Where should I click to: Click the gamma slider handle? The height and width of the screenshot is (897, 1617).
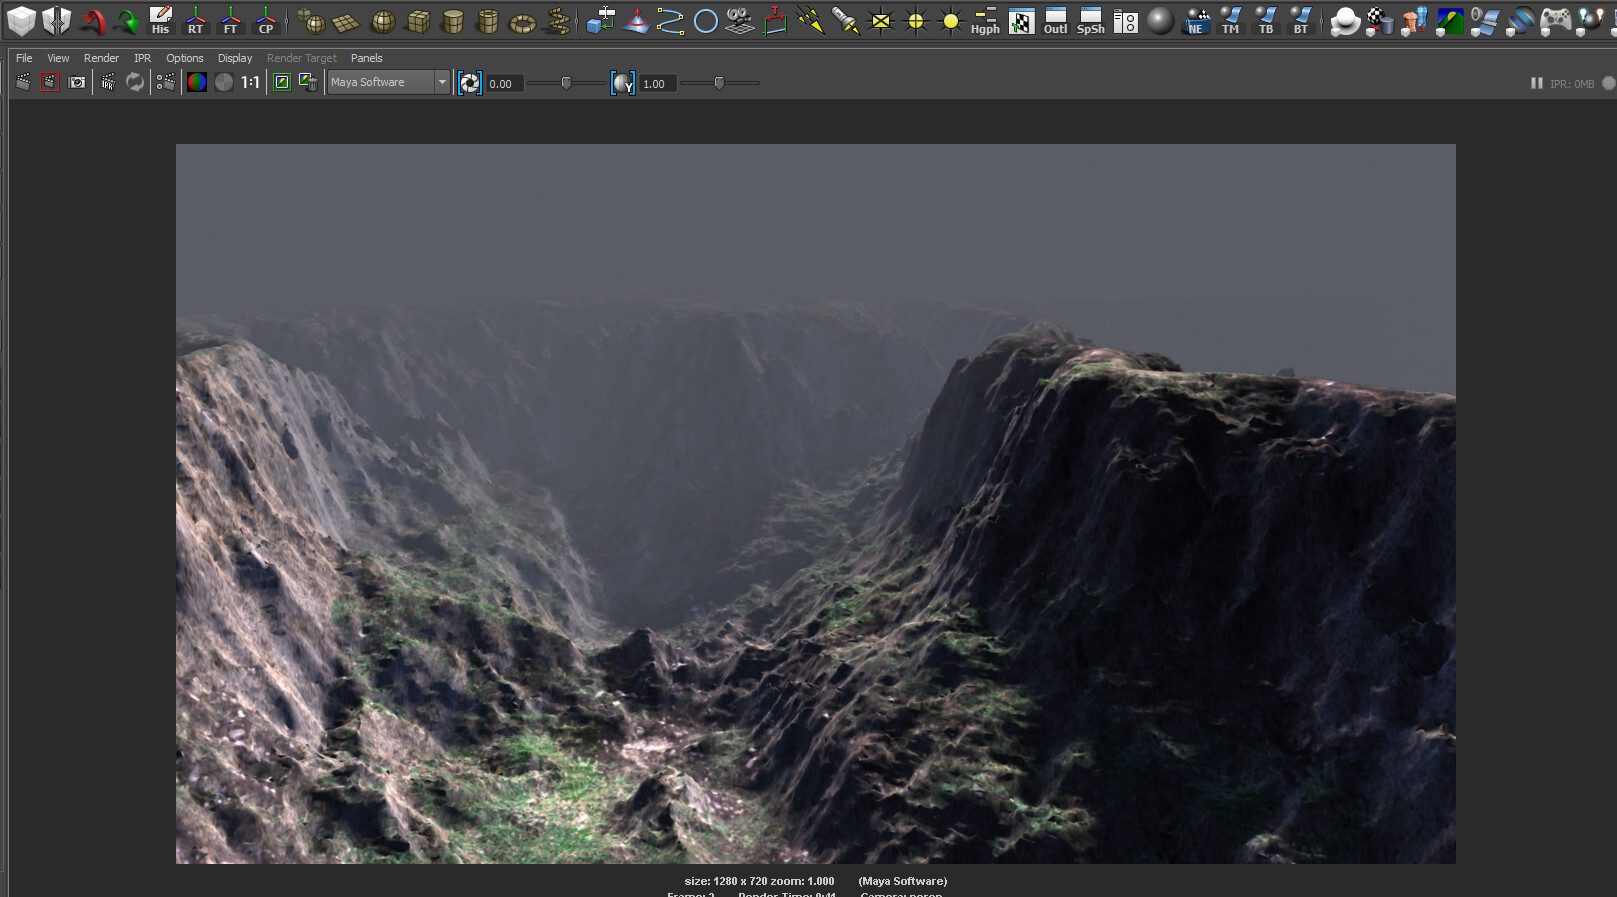(718, 83)
